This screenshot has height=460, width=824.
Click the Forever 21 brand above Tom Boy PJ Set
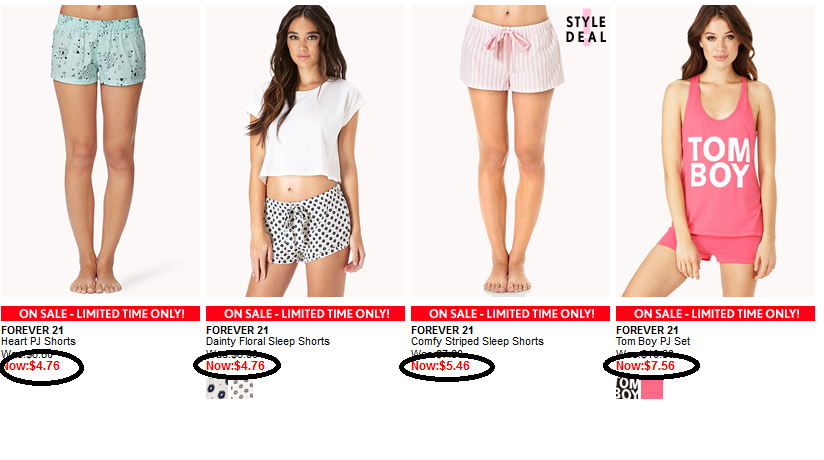point(647,330)
